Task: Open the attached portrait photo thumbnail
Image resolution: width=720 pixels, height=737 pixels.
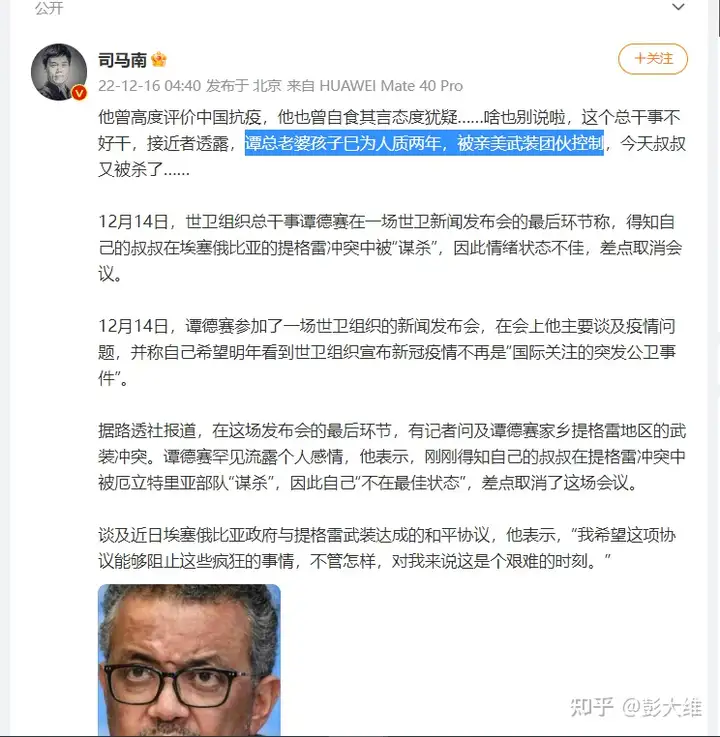Action: (x=189, y=660)
